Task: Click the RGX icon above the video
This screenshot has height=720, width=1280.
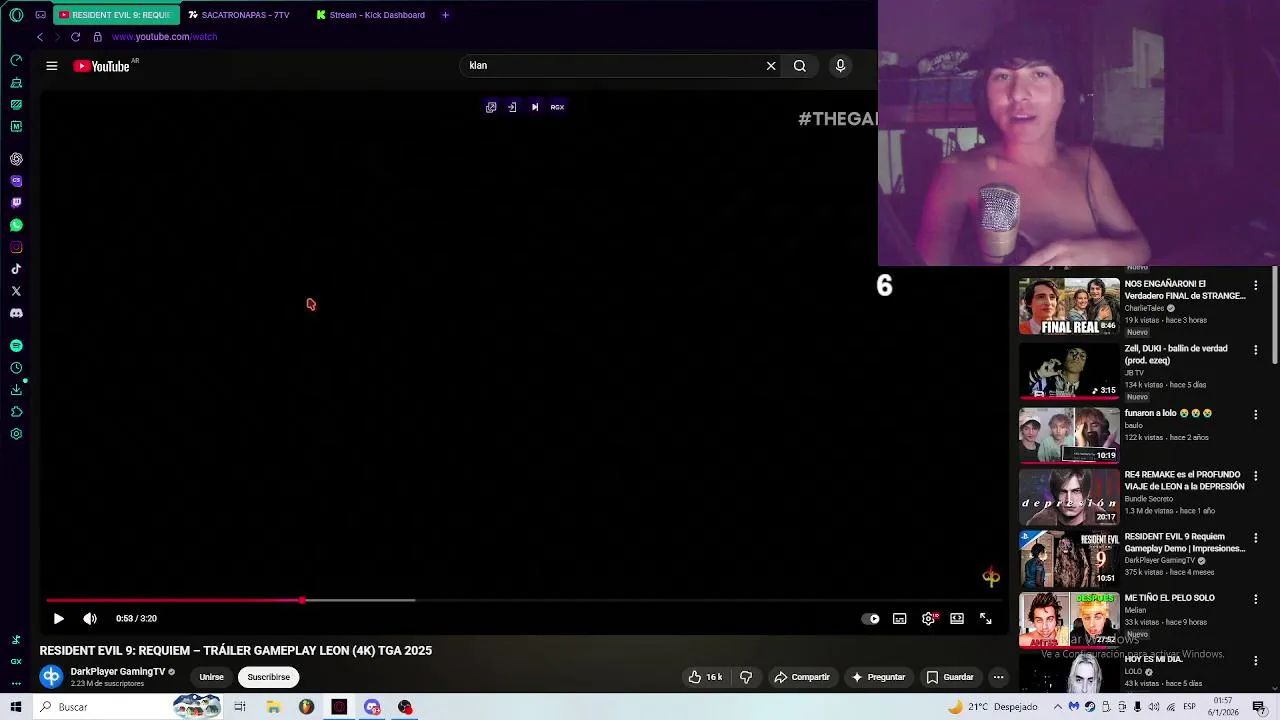Action: 557,107
